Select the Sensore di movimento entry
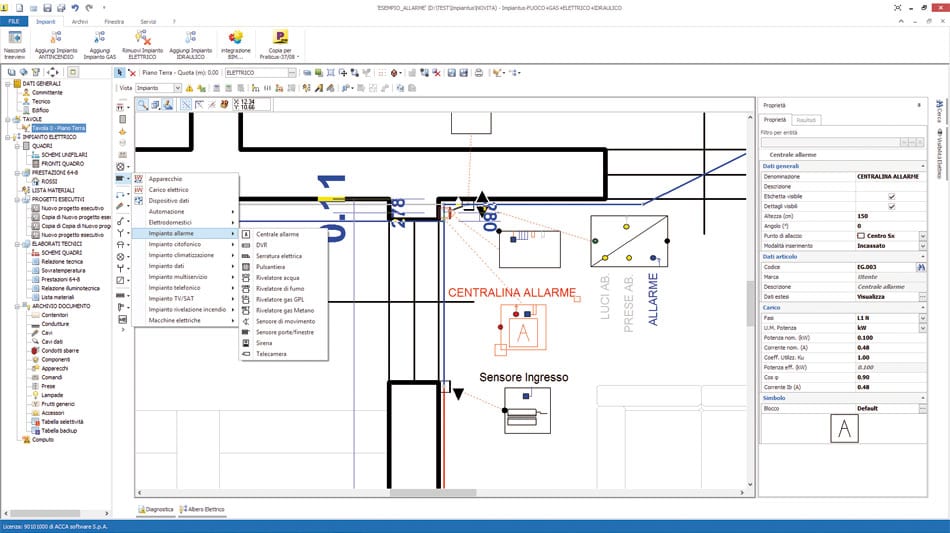 (284, 321)
